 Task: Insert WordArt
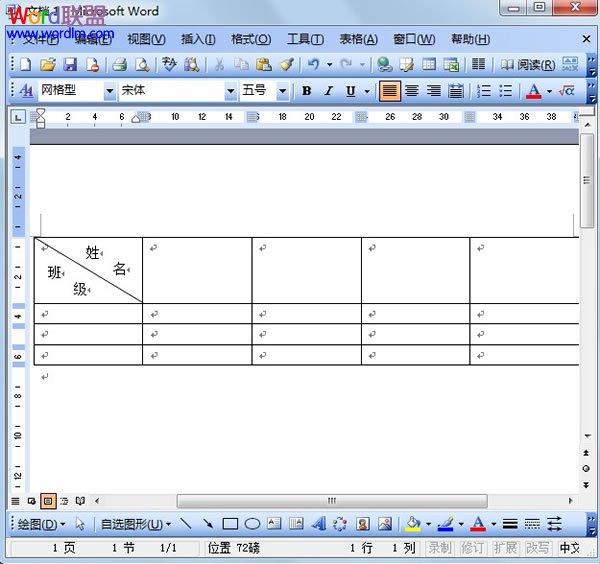pyautogui.click(x=319, y=523)
